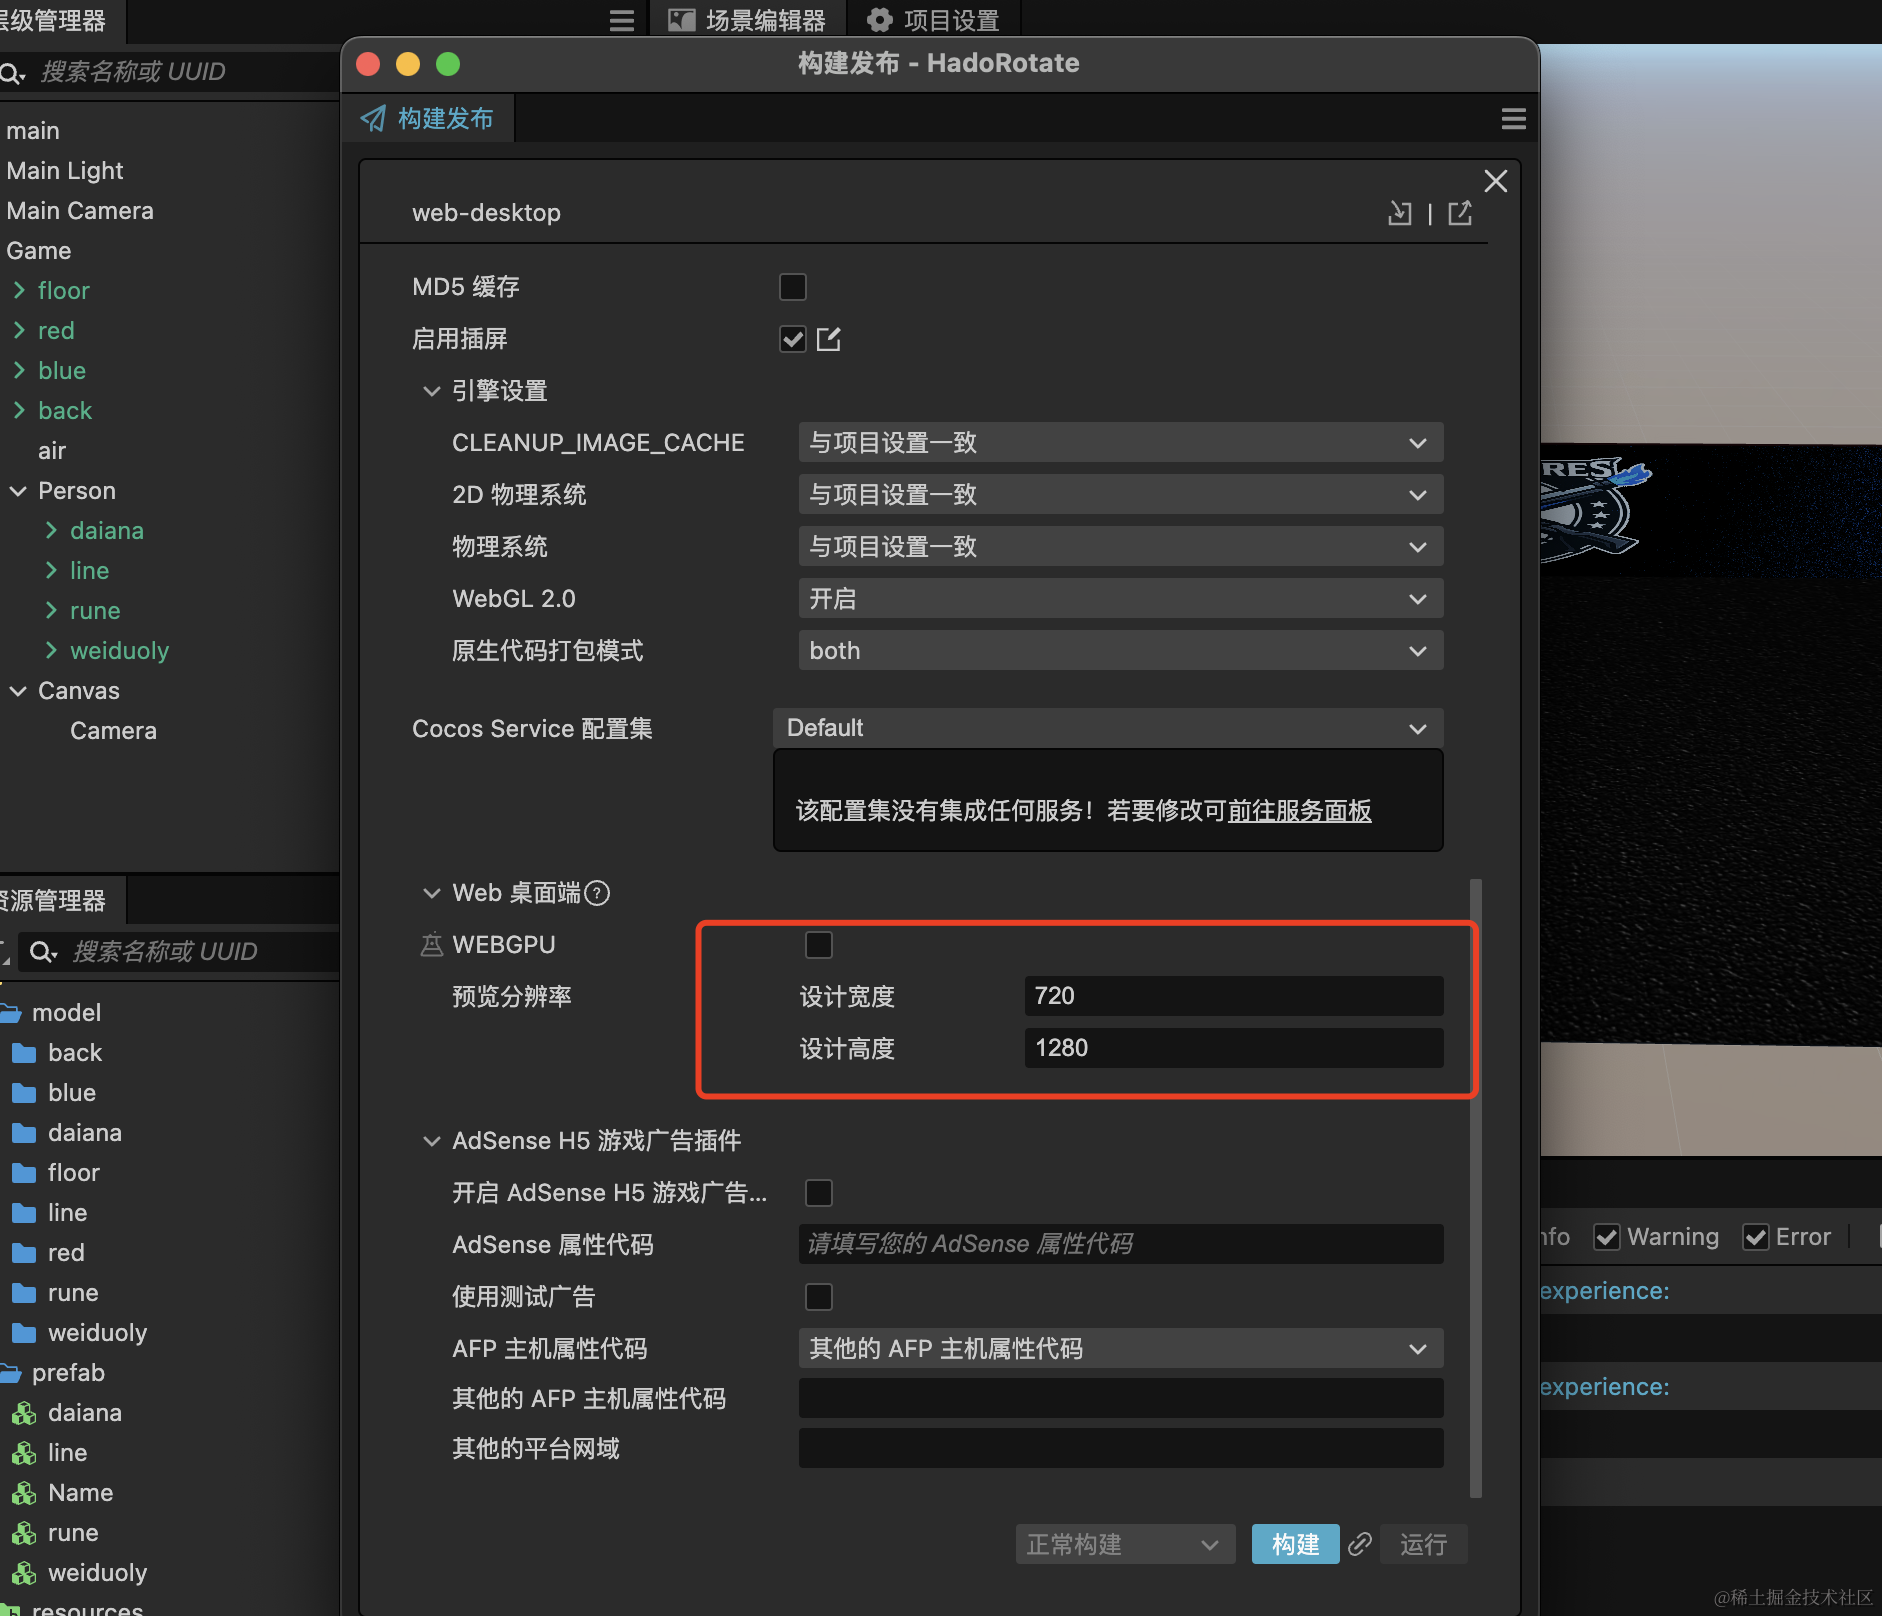The image size is (1882, 1616).
Task: Enable the 使用测试广告 checkbox
Action: [819, 1296]
